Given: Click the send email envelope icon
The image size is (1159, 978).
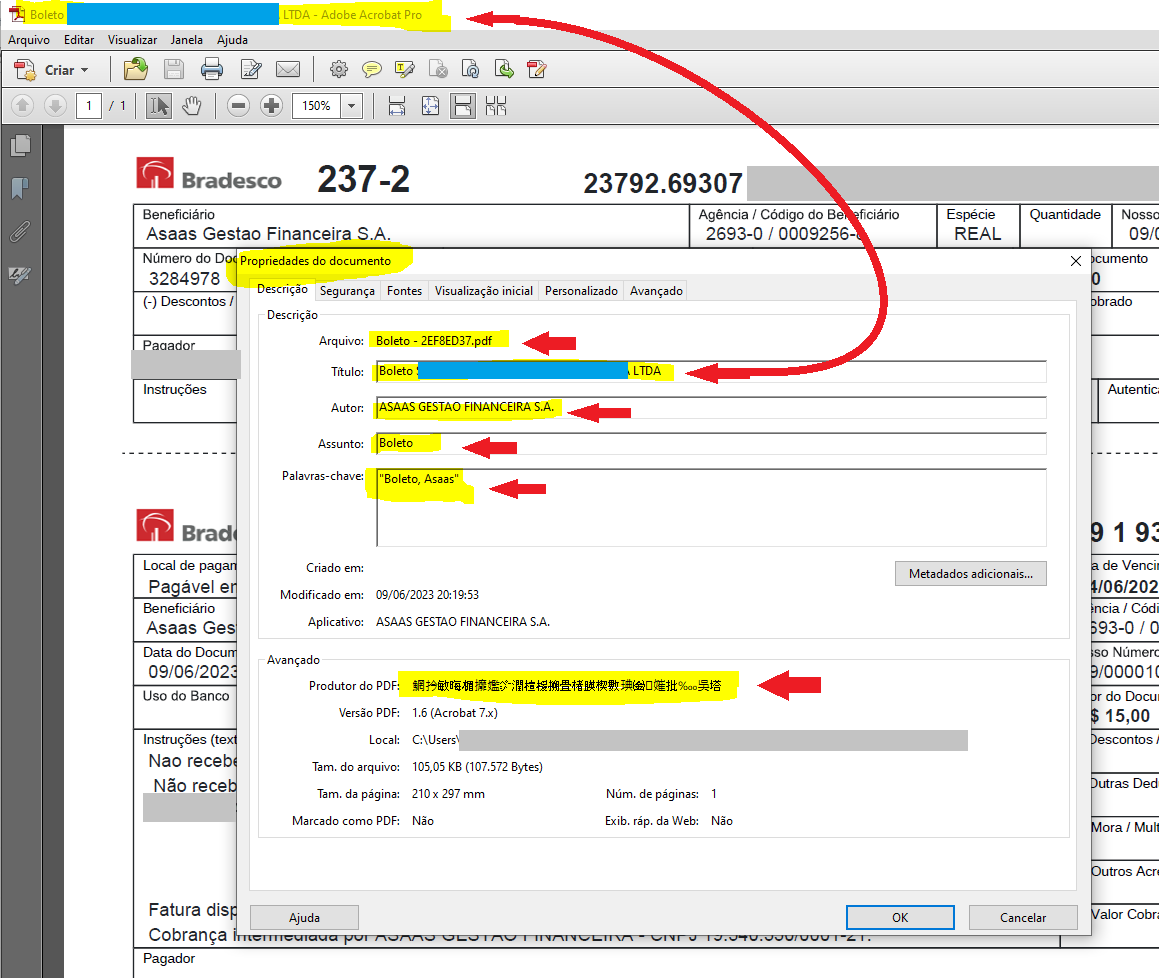Looking at the screenshot, I should pyautogui.click(x=288, y=69).
